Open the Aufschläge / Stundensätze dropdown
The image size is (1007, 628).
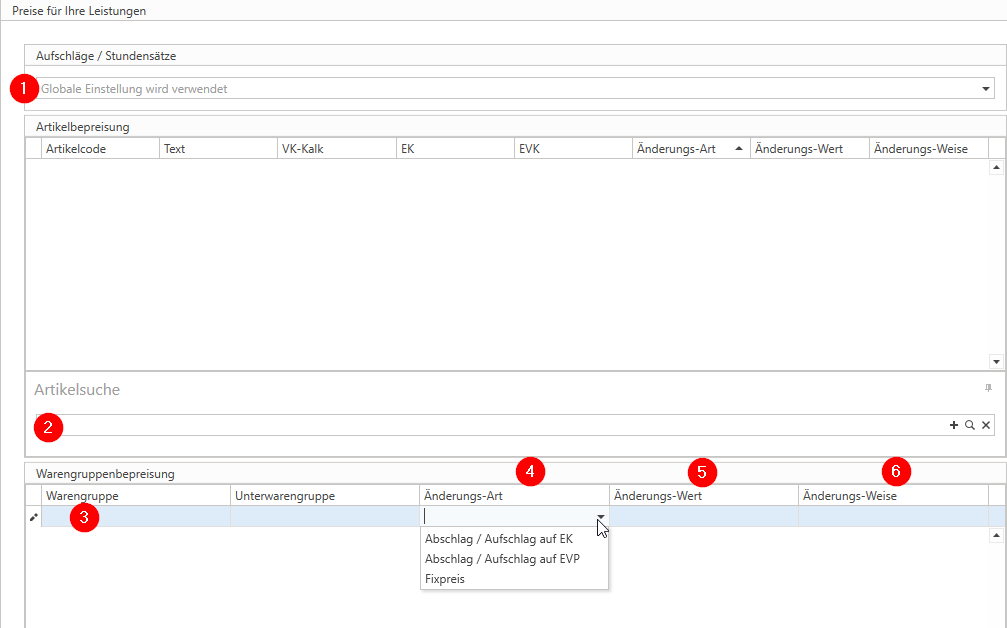pyautogui.click(x=985, y=89)
